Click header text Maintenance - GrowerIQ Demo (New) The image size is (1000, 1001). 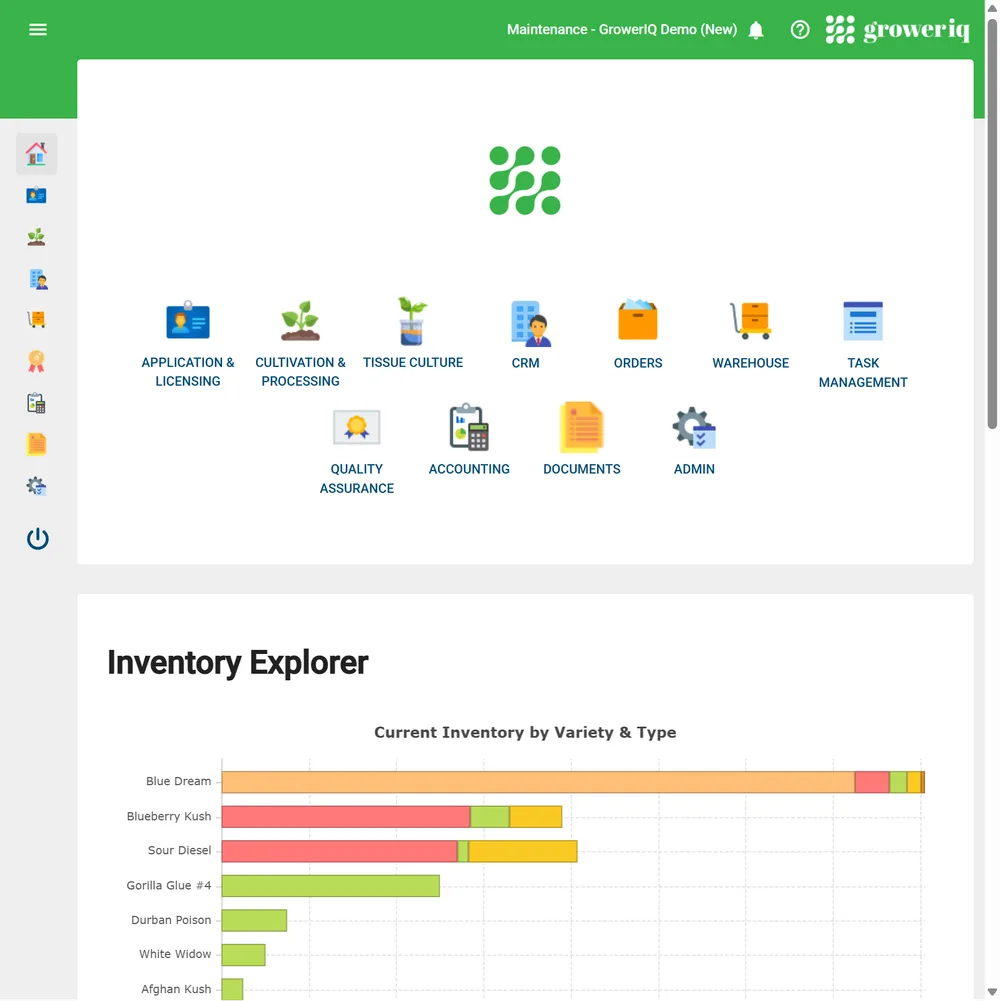point(621,29)
